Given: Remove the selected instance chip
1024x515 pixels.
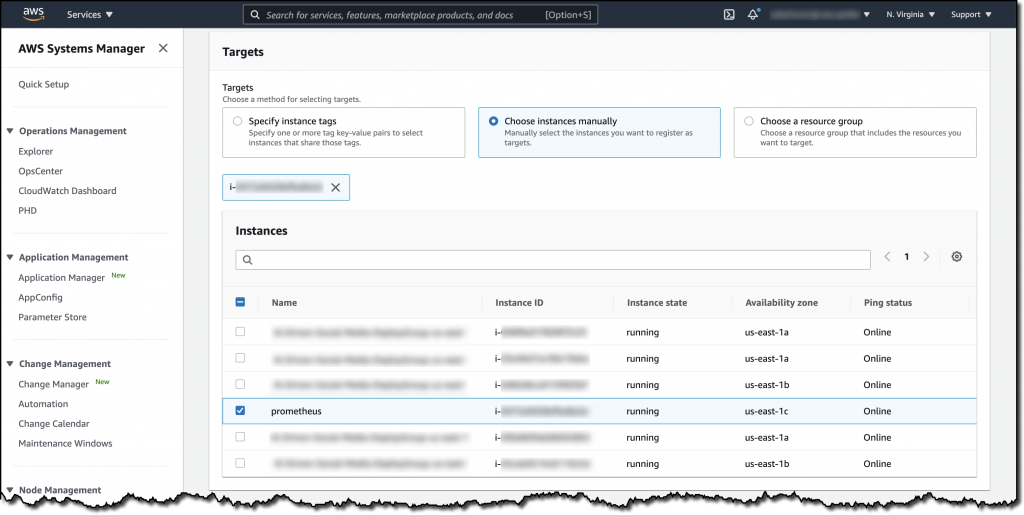Looking at the screenshot, I should click(x=335, y=187).
